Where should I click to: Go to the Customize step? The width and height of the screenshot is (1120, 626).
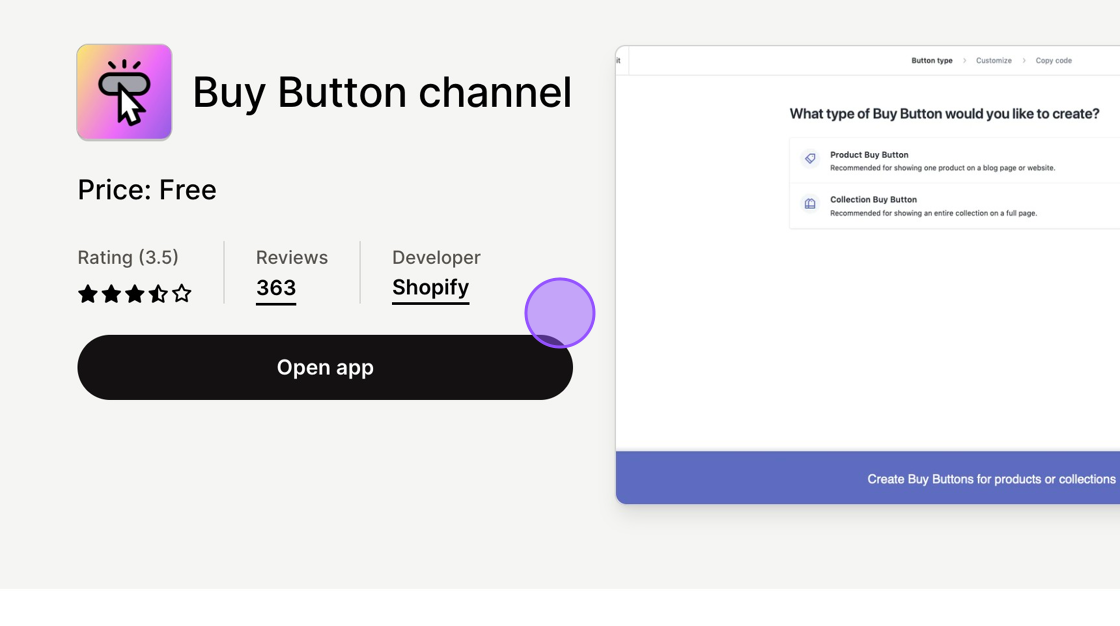click(994, 61)
